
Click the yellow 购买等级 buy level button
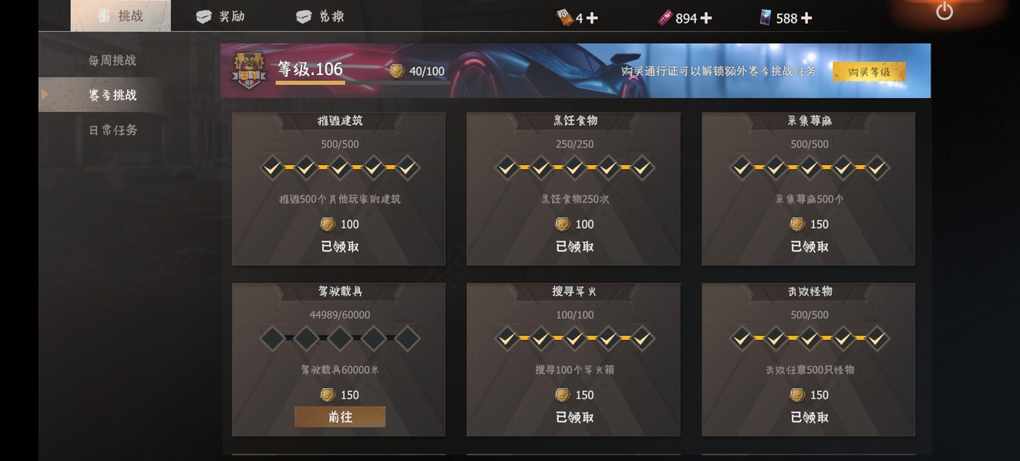point(869,72)
